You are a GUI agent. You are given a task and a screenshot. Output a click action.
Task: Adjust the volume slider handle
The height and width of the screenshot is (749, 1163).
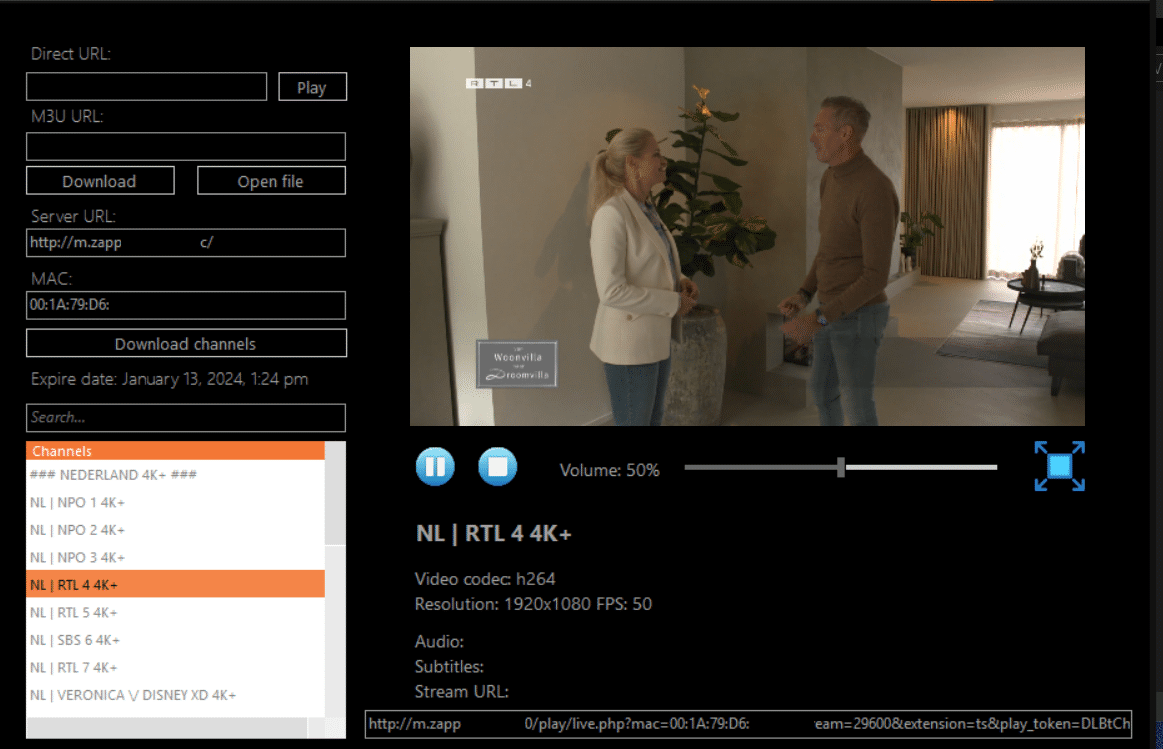tap(840, 467)
